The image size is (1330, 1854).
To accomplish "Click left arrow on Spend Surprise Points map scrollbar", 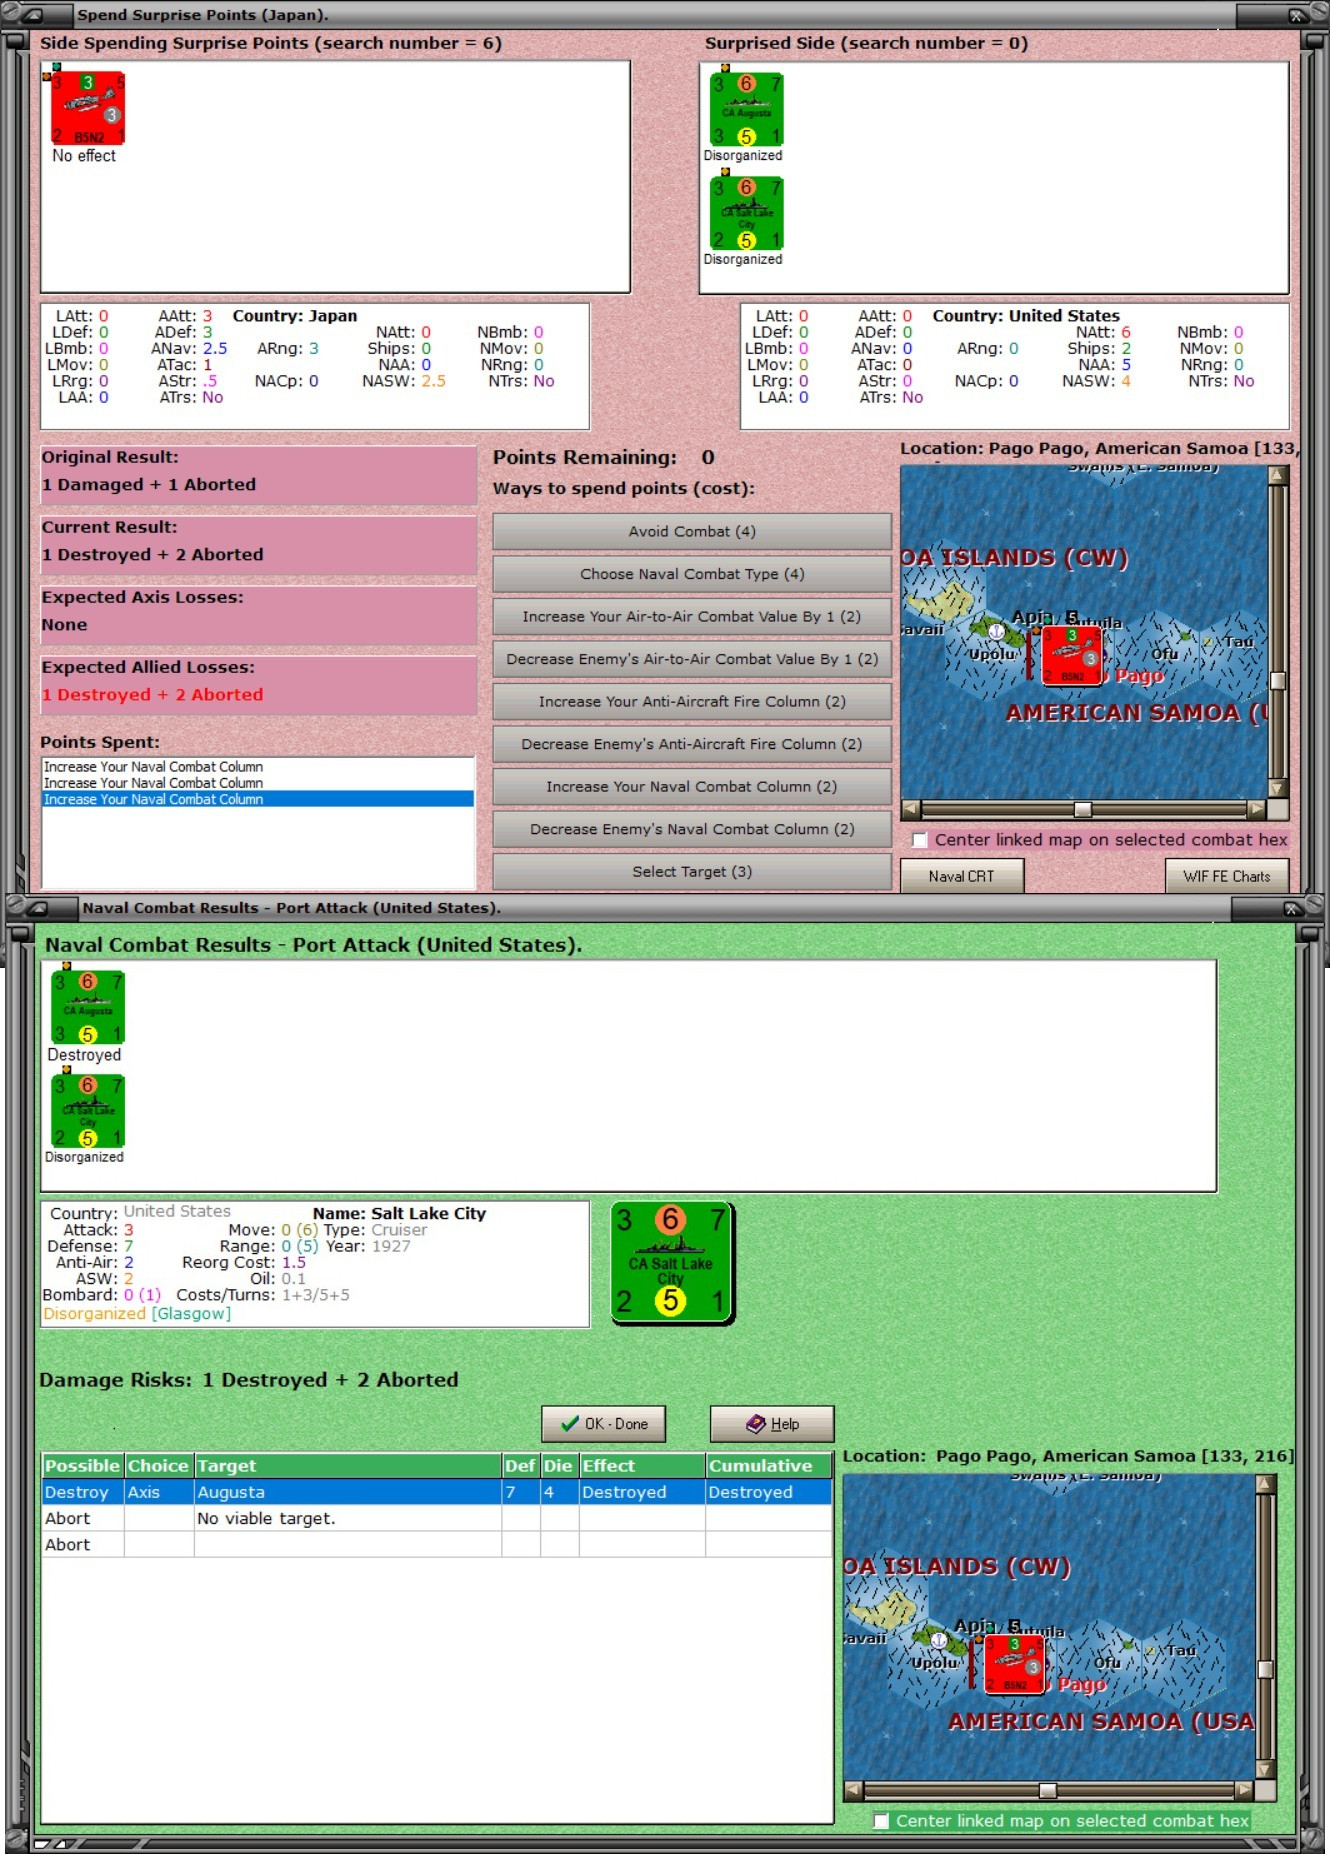I will click(911, 809).
